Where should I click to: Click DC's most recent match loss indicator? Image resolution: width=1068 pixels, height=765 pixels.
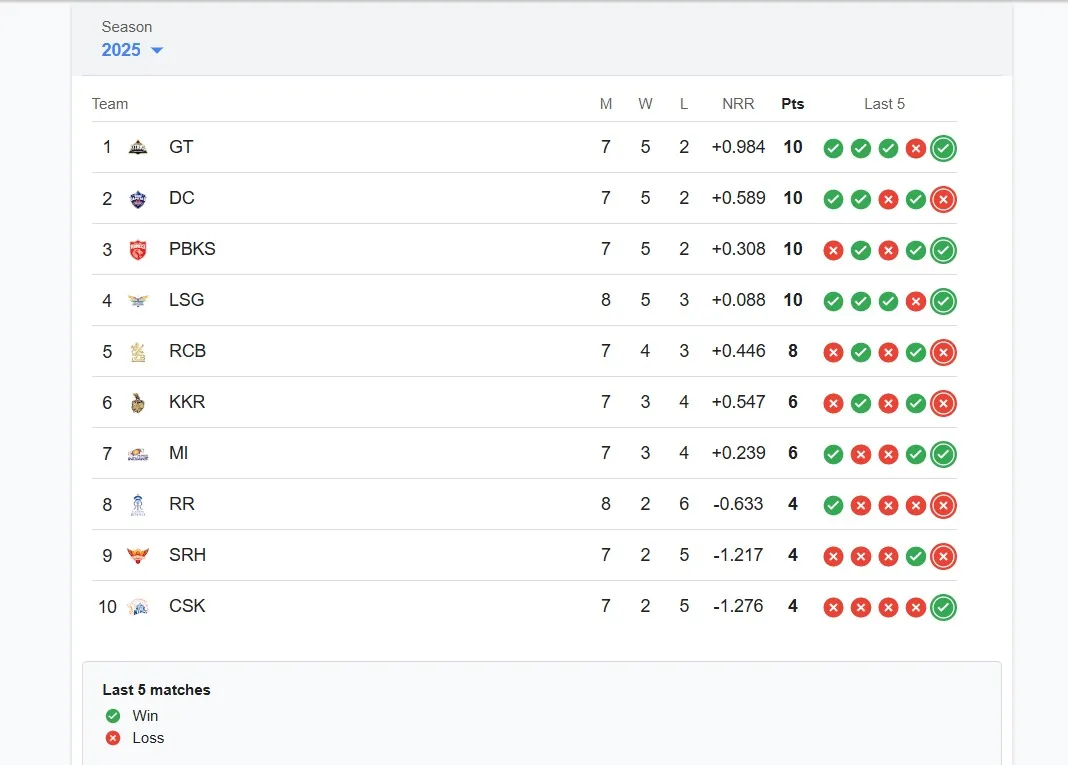tap(943, 200)
